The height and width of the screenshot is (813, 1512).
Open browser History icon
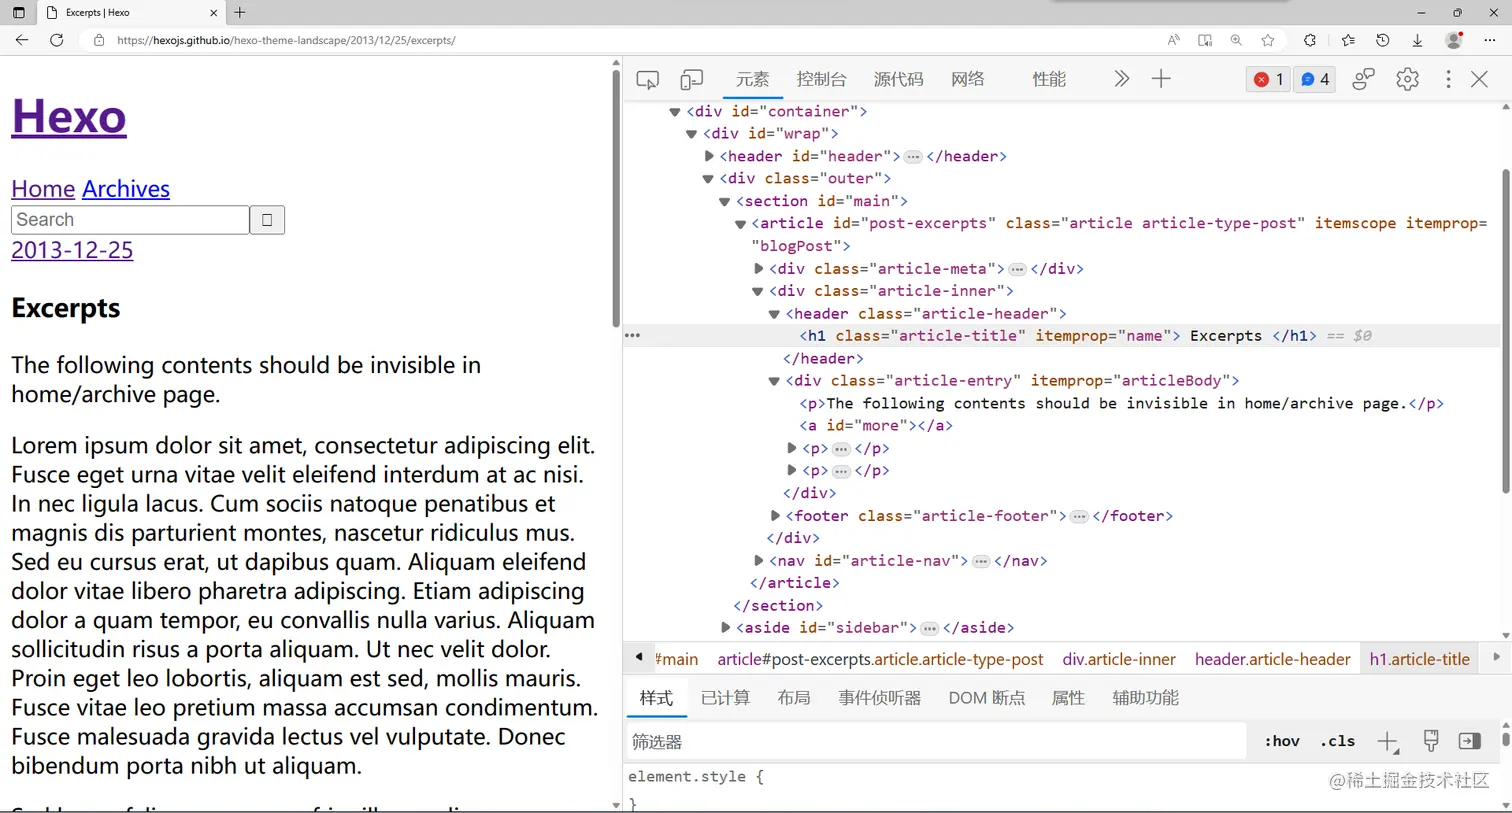tap(1383, 40)
